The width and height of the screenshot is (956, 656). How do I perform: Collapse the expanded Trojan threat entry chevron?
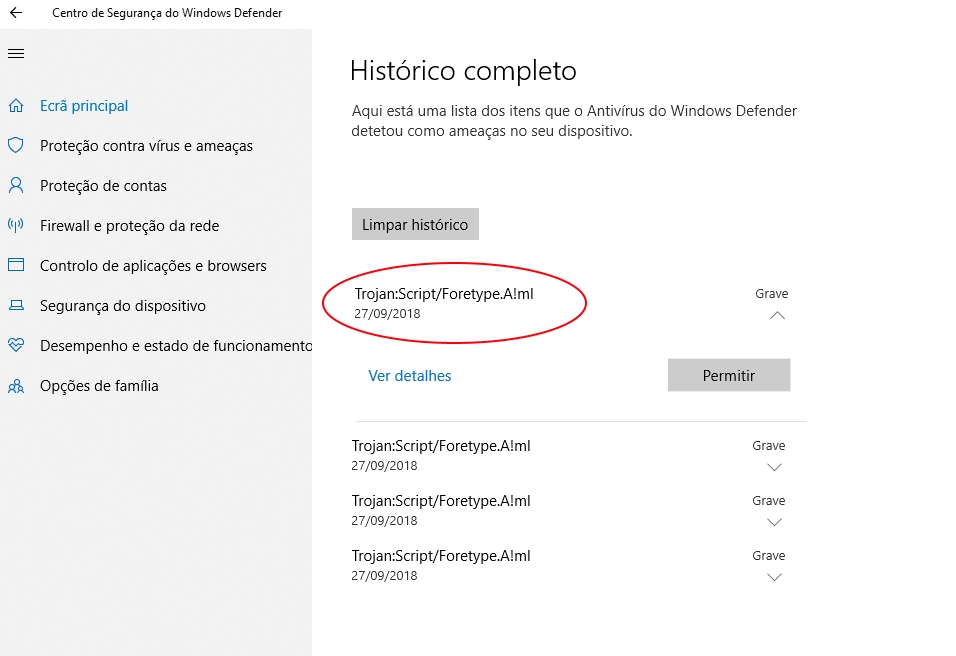(777, 315)
